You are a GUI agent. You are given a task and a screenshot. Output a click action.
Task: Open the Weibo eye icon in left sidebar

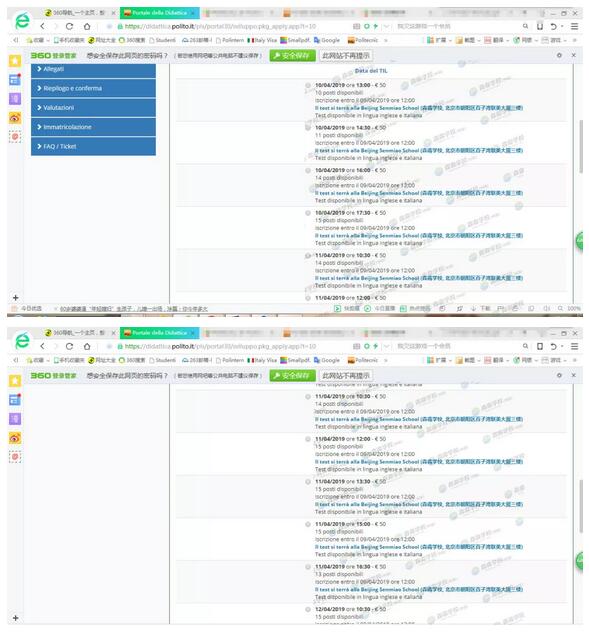tap(15, 118)
